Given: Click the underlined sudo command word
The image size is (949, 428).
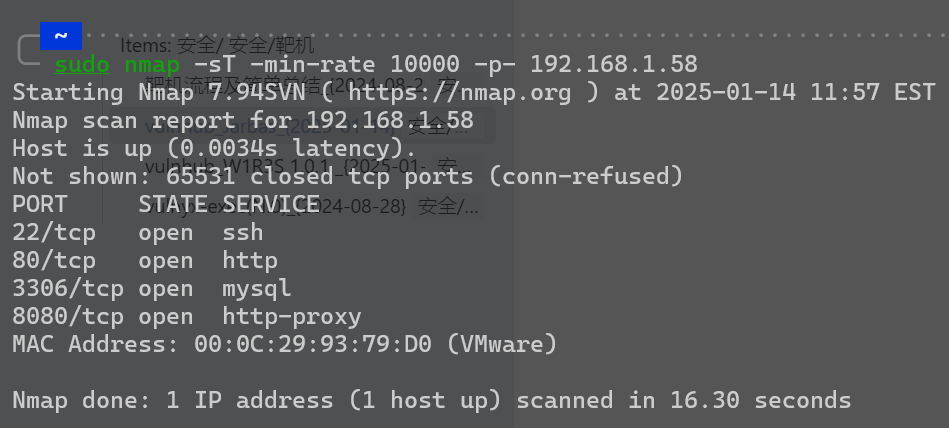Looking at the screenshot, I should tap(82, 64).
